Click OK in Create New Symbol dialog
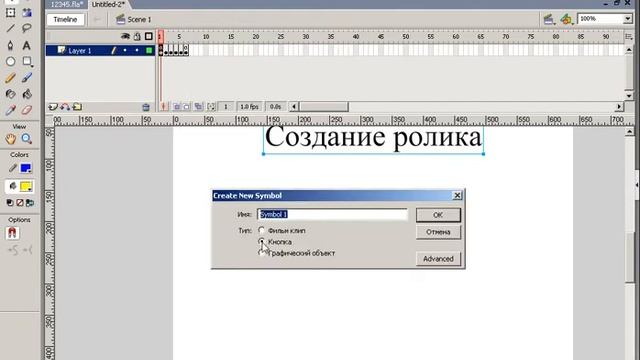640x360 pixels. click(x=438, y=215)
